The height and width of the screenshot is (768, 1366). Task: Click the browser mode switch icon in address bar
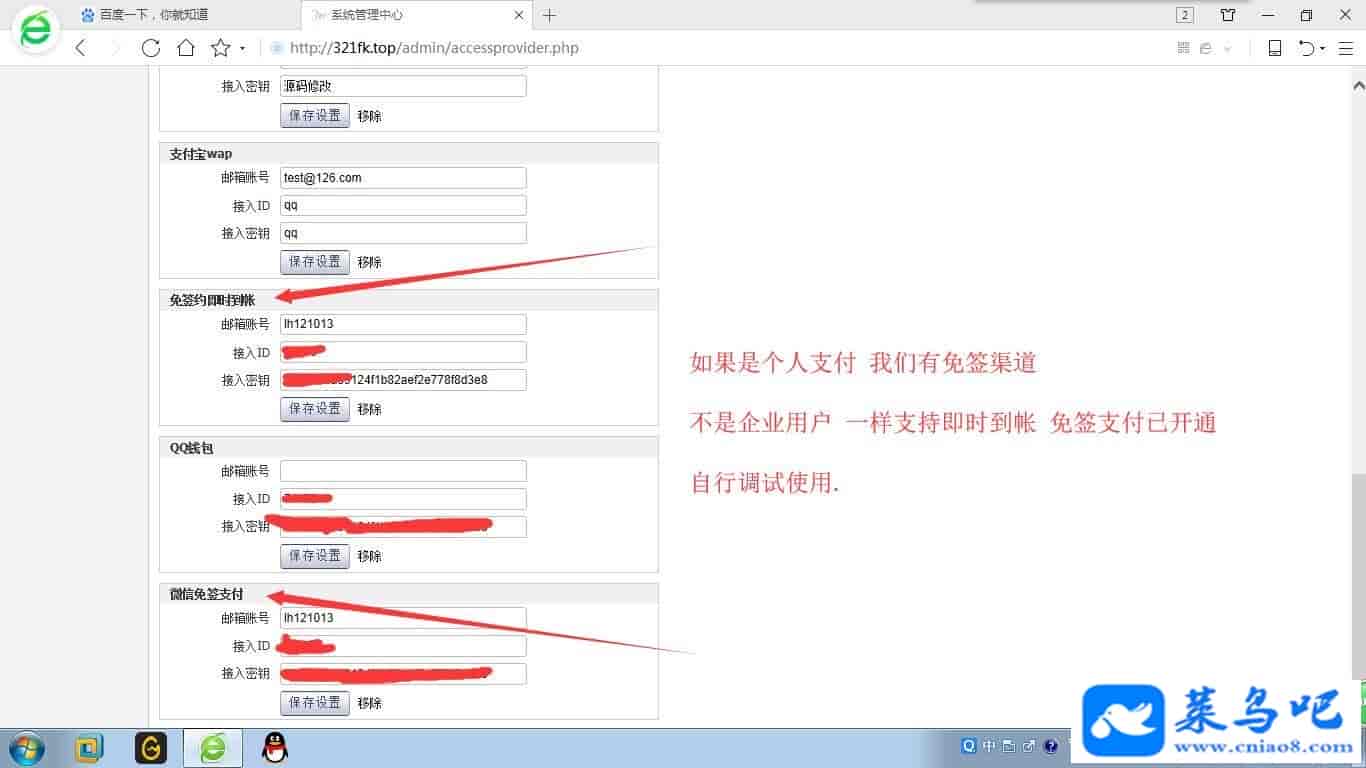(1206, 48)
